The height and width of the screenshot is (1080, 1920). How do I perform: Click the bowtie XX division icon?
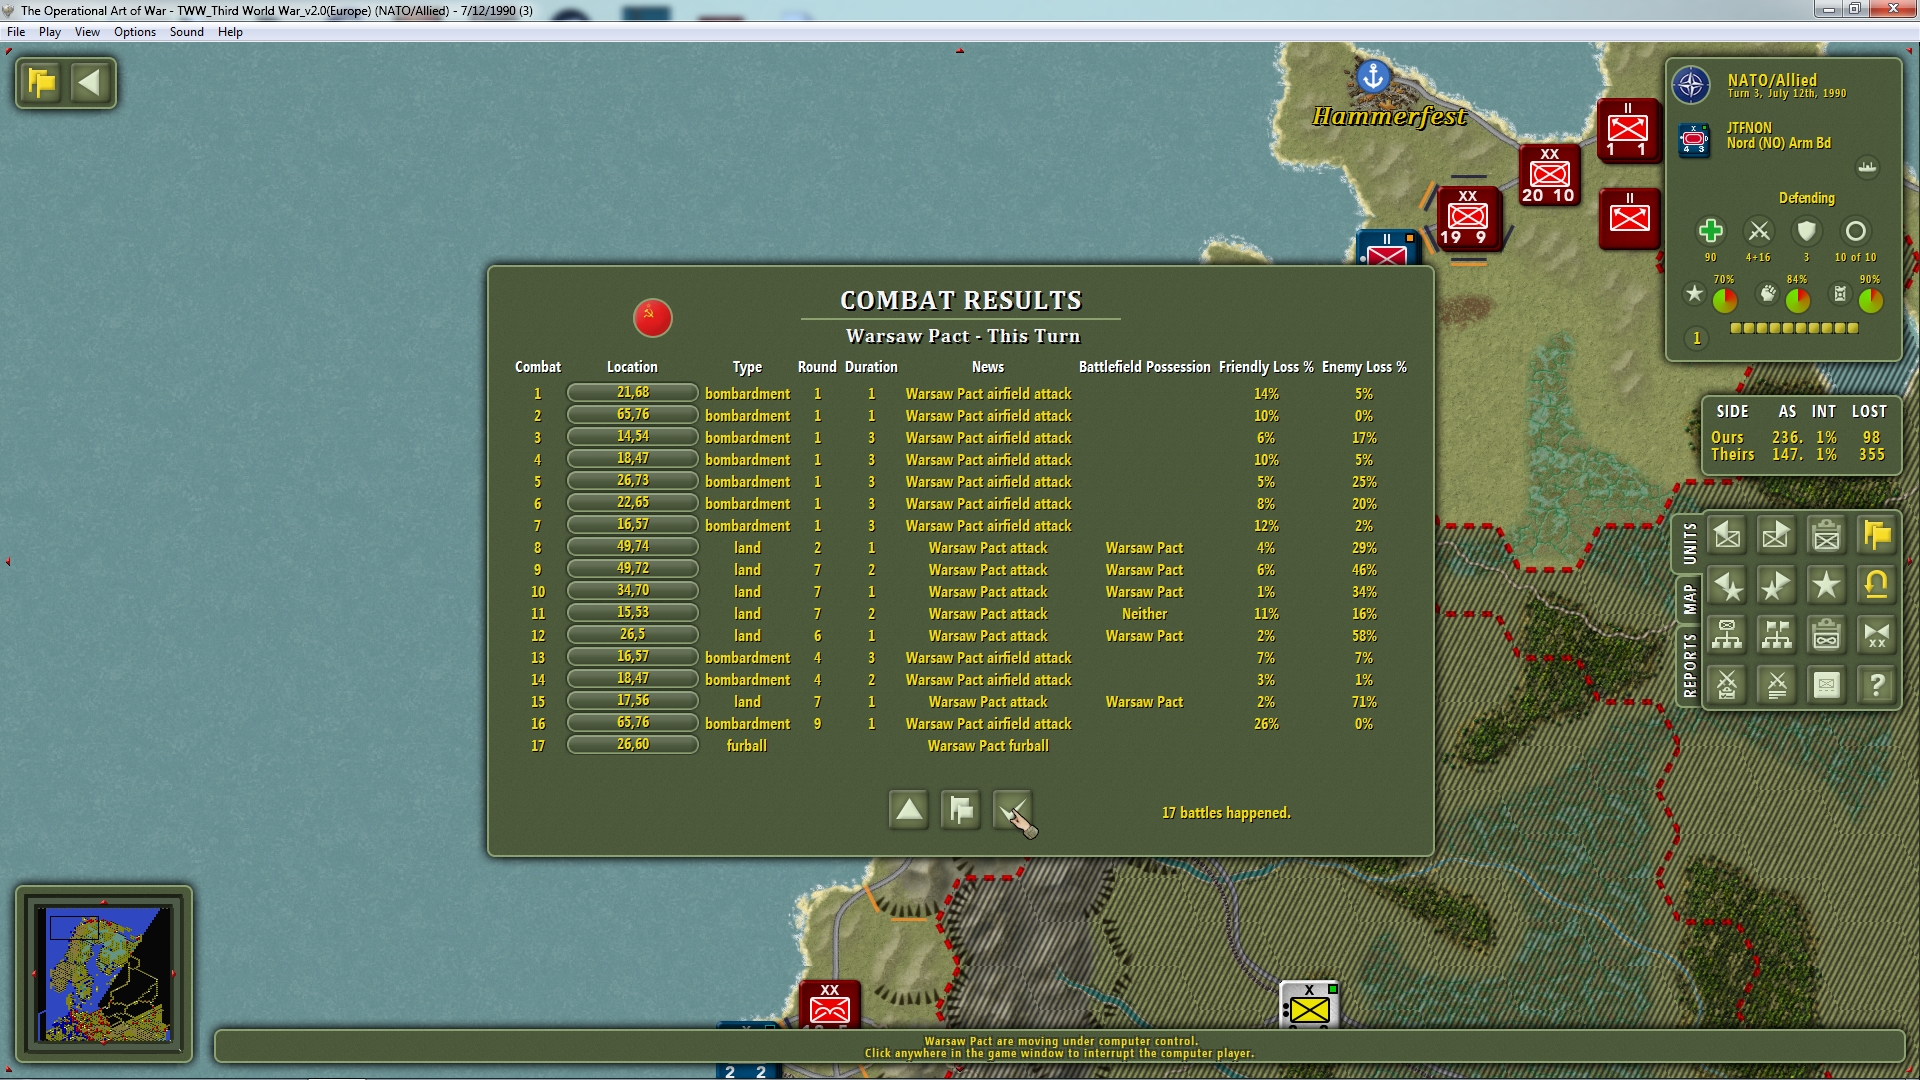(x=1877, y=636)
